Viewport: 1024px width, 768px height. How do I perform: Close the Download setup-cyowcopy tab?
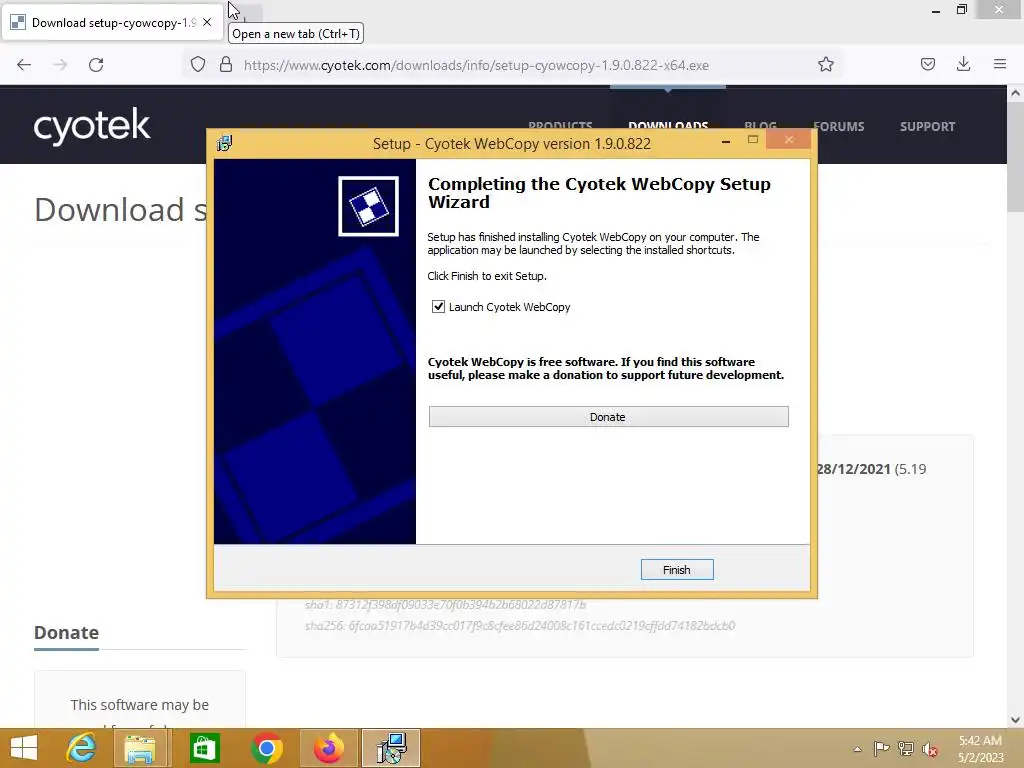[207, 22]
